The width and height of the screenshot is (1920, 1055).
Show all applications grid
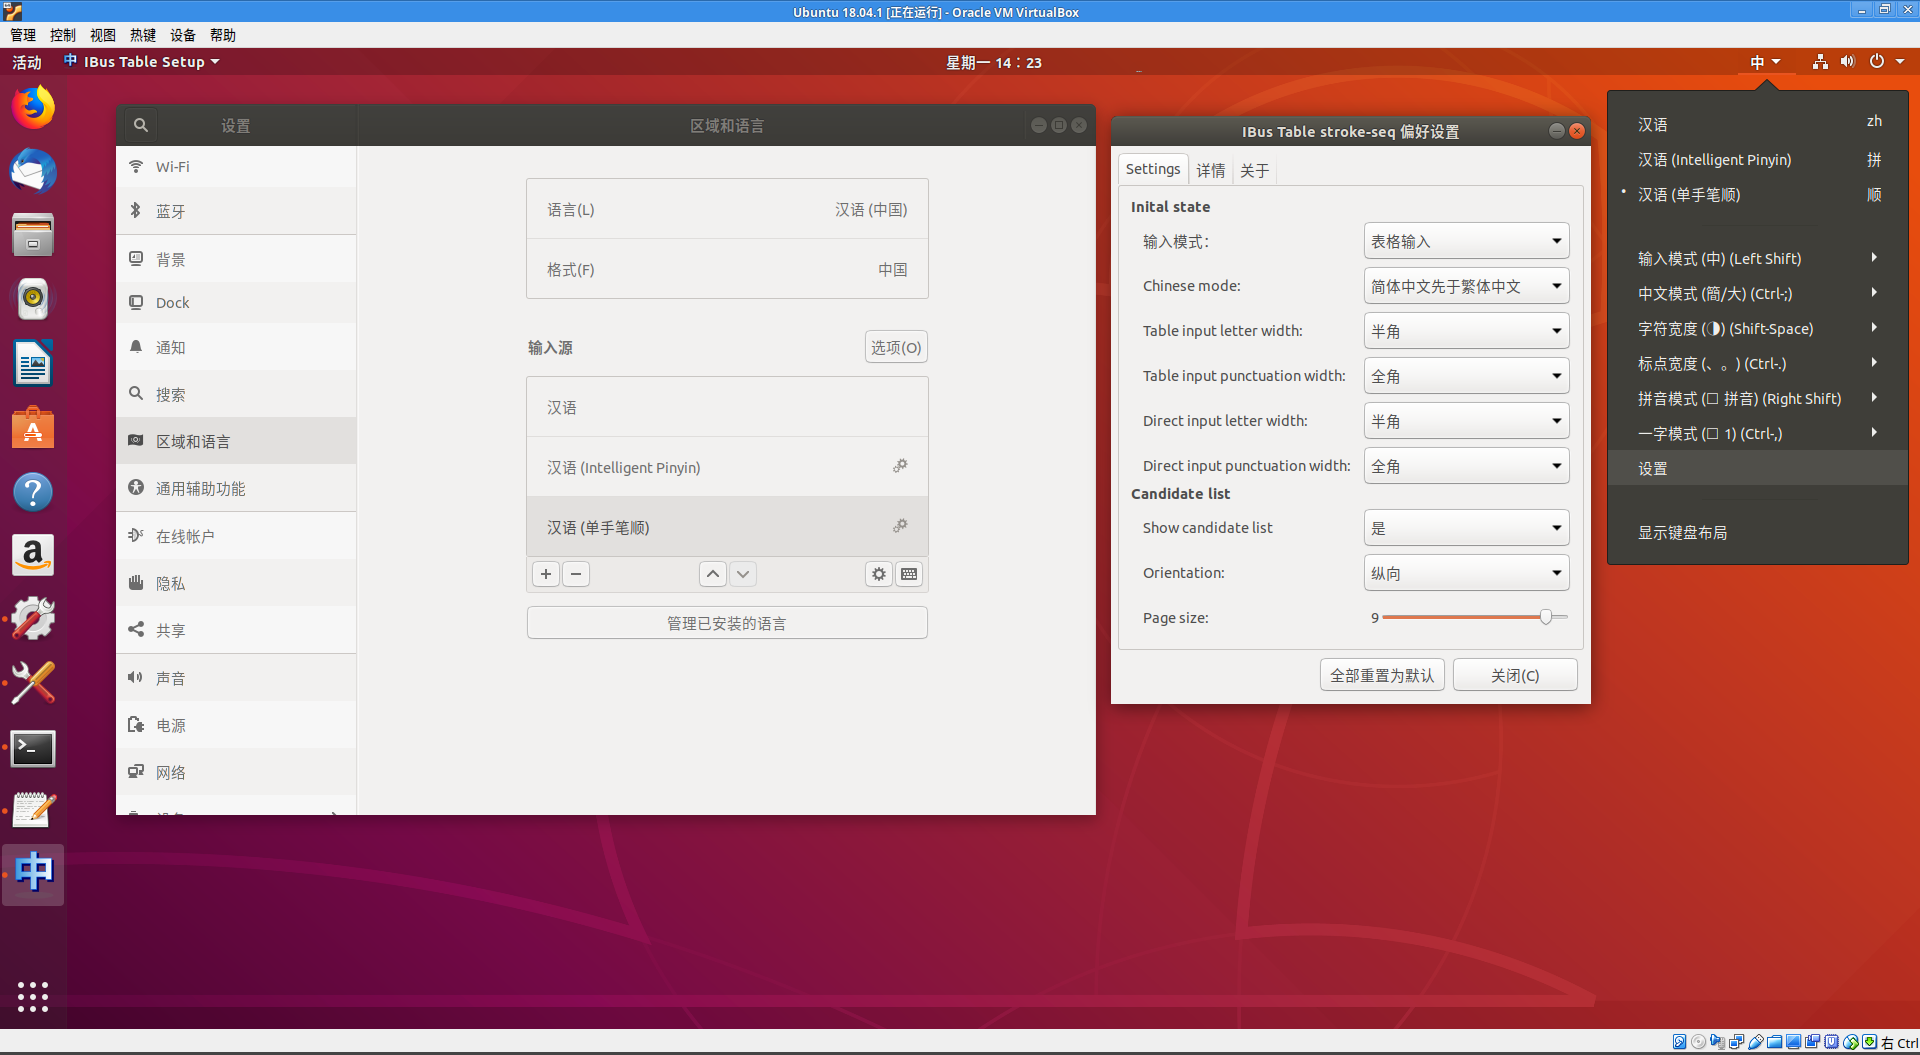click(x=33, y=996)
